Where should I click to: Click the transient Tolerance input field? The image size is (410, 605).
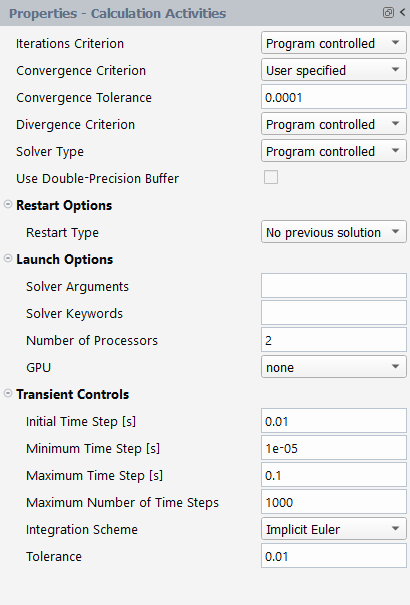pos(334,556)
